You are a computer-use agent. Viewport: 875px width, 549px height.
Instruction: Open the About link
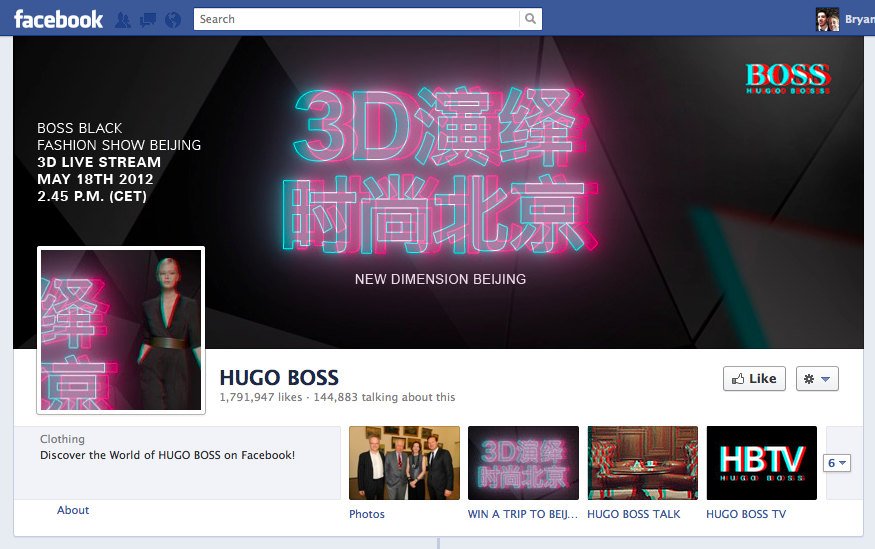tap(73, 510)
